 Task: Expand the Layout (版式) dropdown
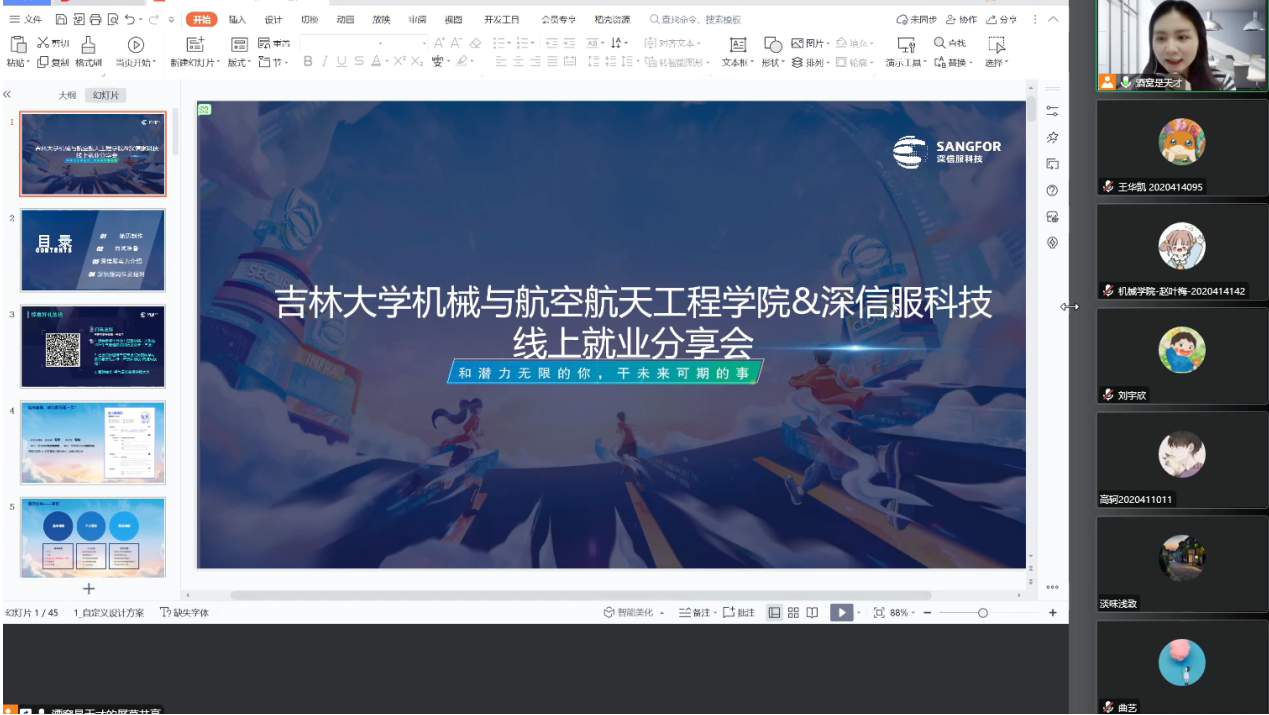pos(239,62)
